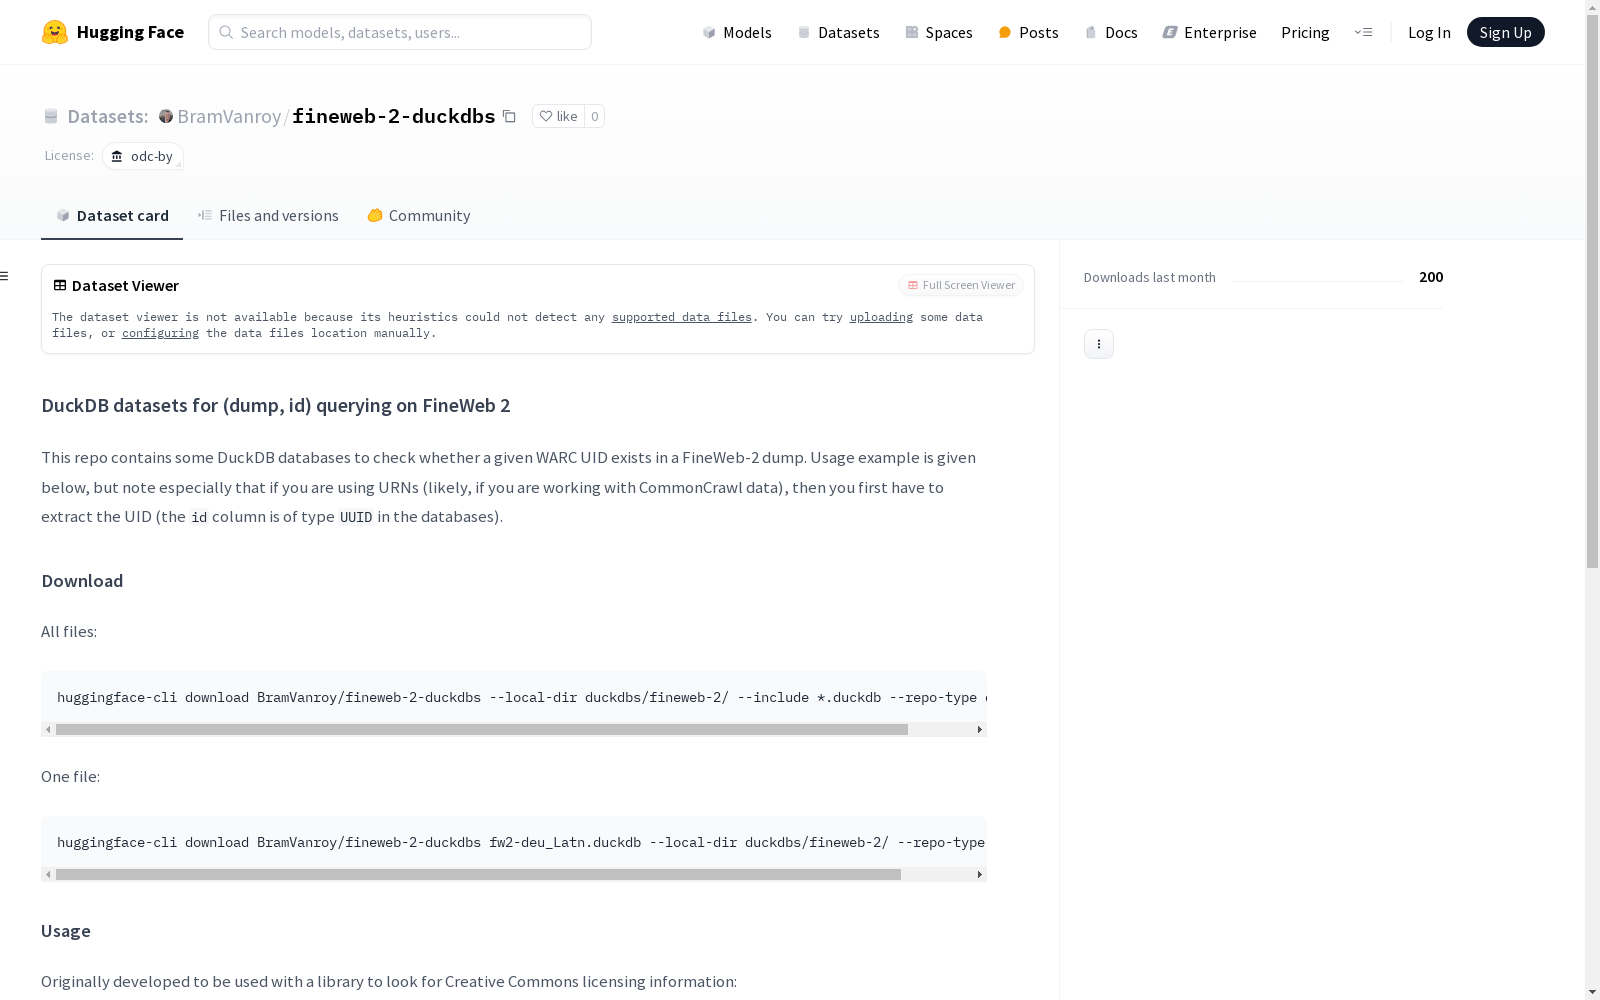
Task: Focus the search models input field
Action: pos(400,32)
